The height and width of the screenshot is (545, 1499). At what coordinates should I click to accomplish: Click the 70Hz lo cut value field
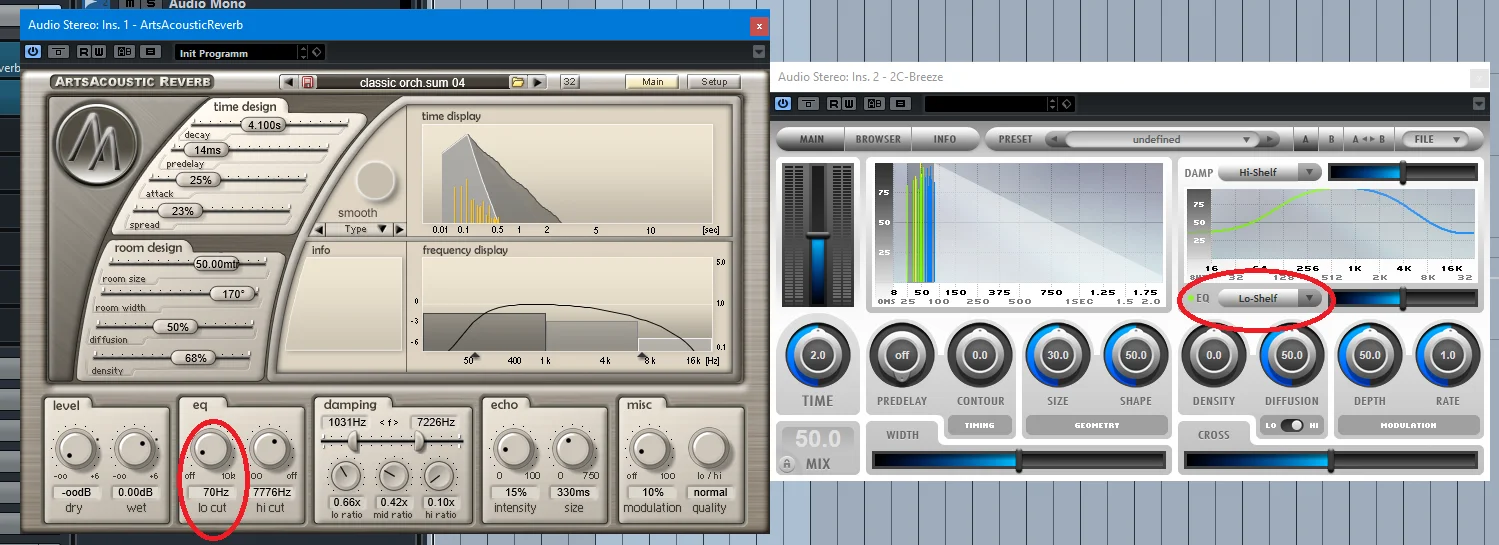(x=214, y=492)
